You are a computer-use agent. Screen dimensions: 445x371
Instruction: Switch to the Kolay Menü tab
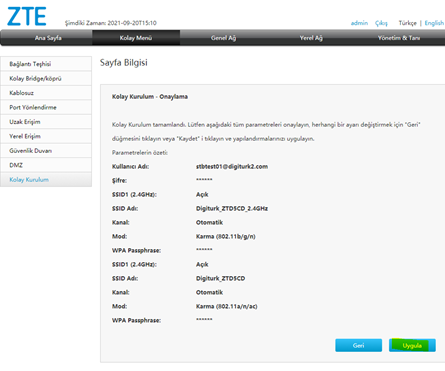(x=136, y=38)
